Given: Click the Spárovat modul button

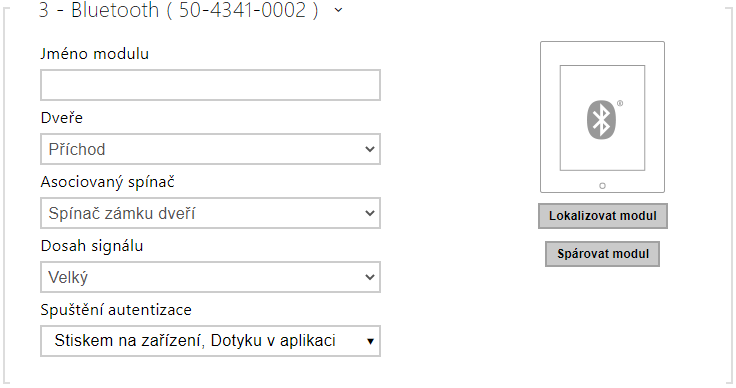Looking at the screenshot, I should (x=603, y=254).
